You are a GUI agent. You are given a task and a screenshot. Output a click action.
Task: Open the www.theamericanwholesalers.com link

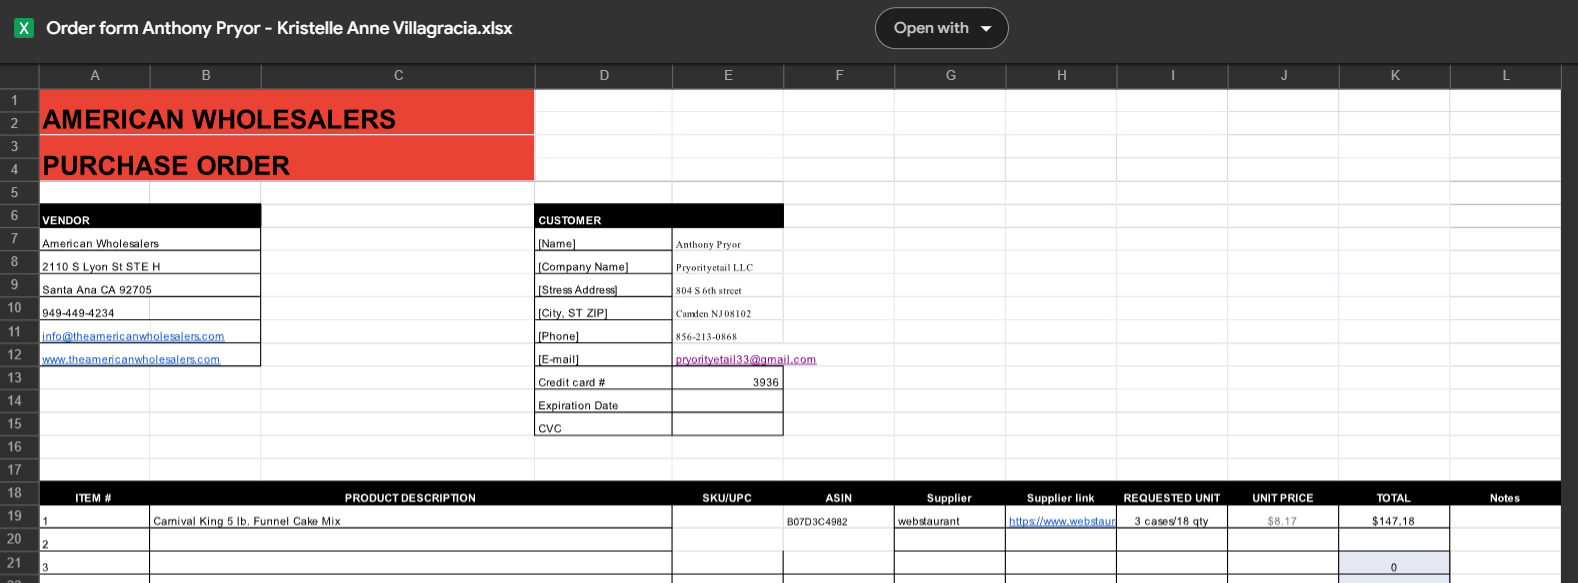tap(131, 359)
